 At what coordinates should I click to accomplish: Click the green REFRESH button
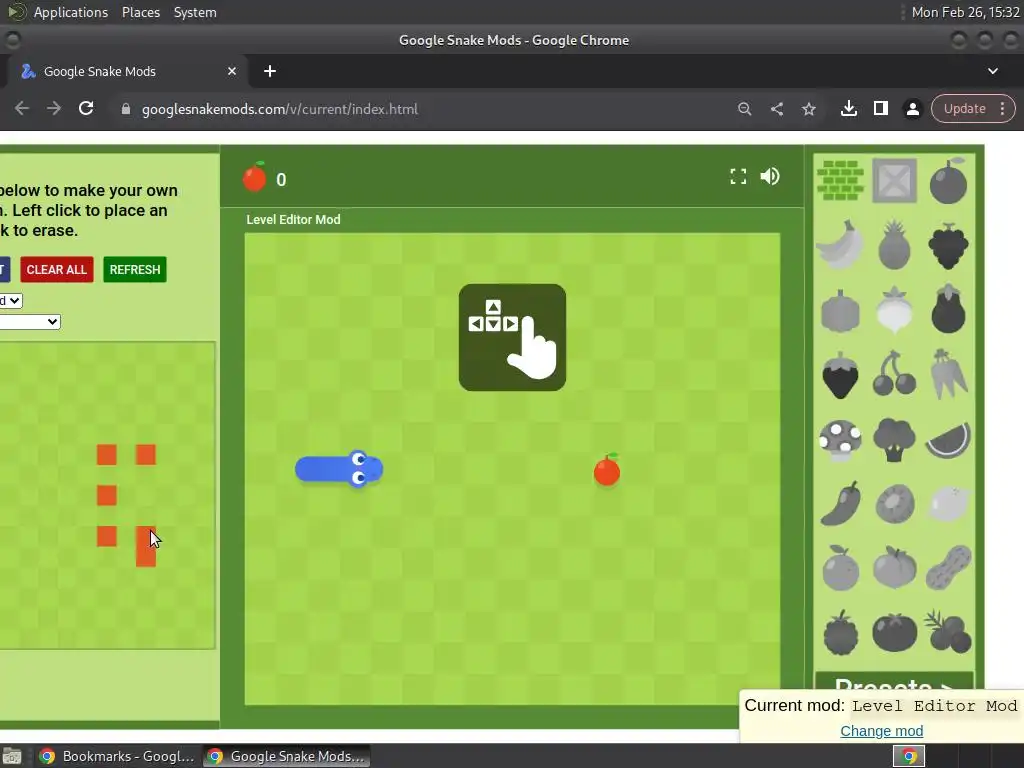tap(135, 270)
